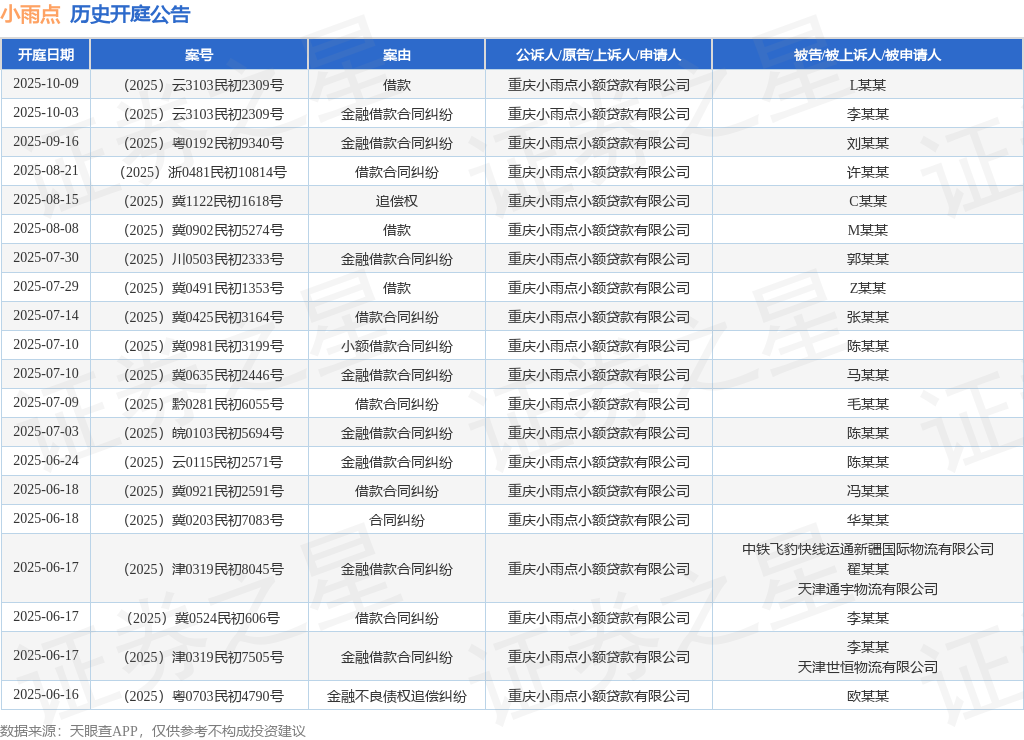The image size is (1024, 740).
Task: Click defendant 许某某
Action: 867,172
